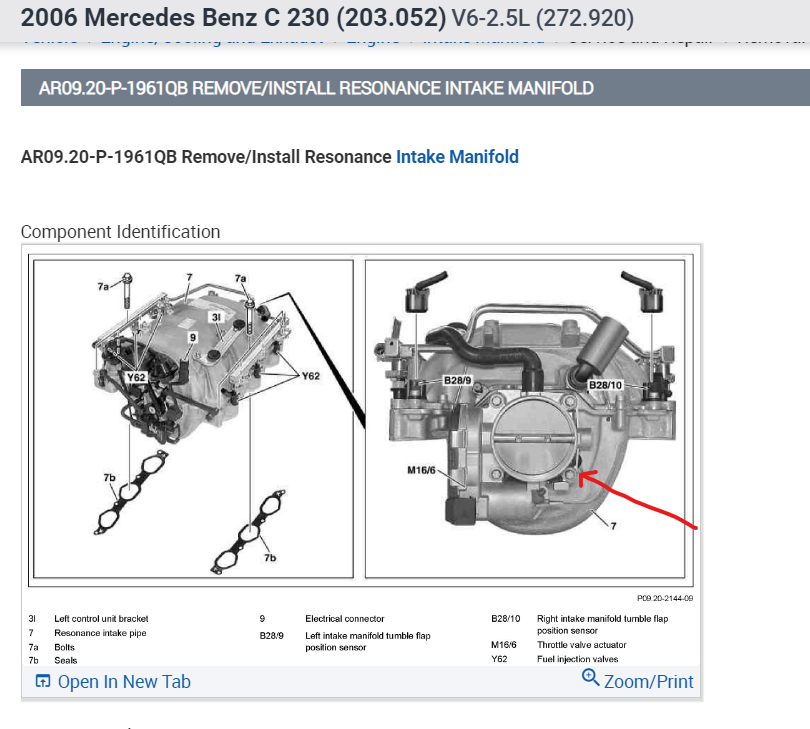Click the Open In New Tab link

point(124,681)
